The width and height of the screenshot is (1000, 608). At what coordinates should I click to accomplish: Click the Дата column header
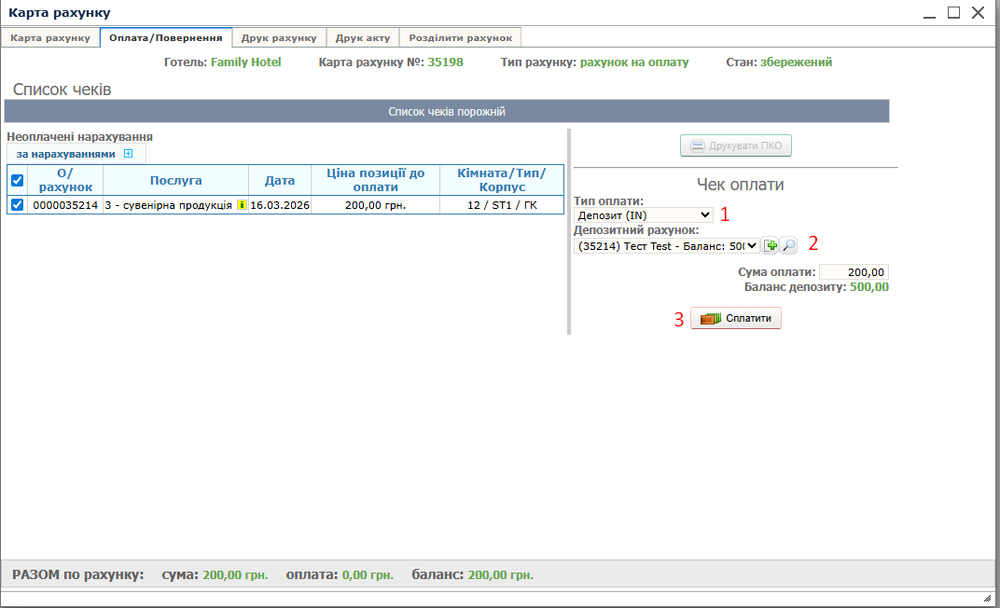[280, 181]
